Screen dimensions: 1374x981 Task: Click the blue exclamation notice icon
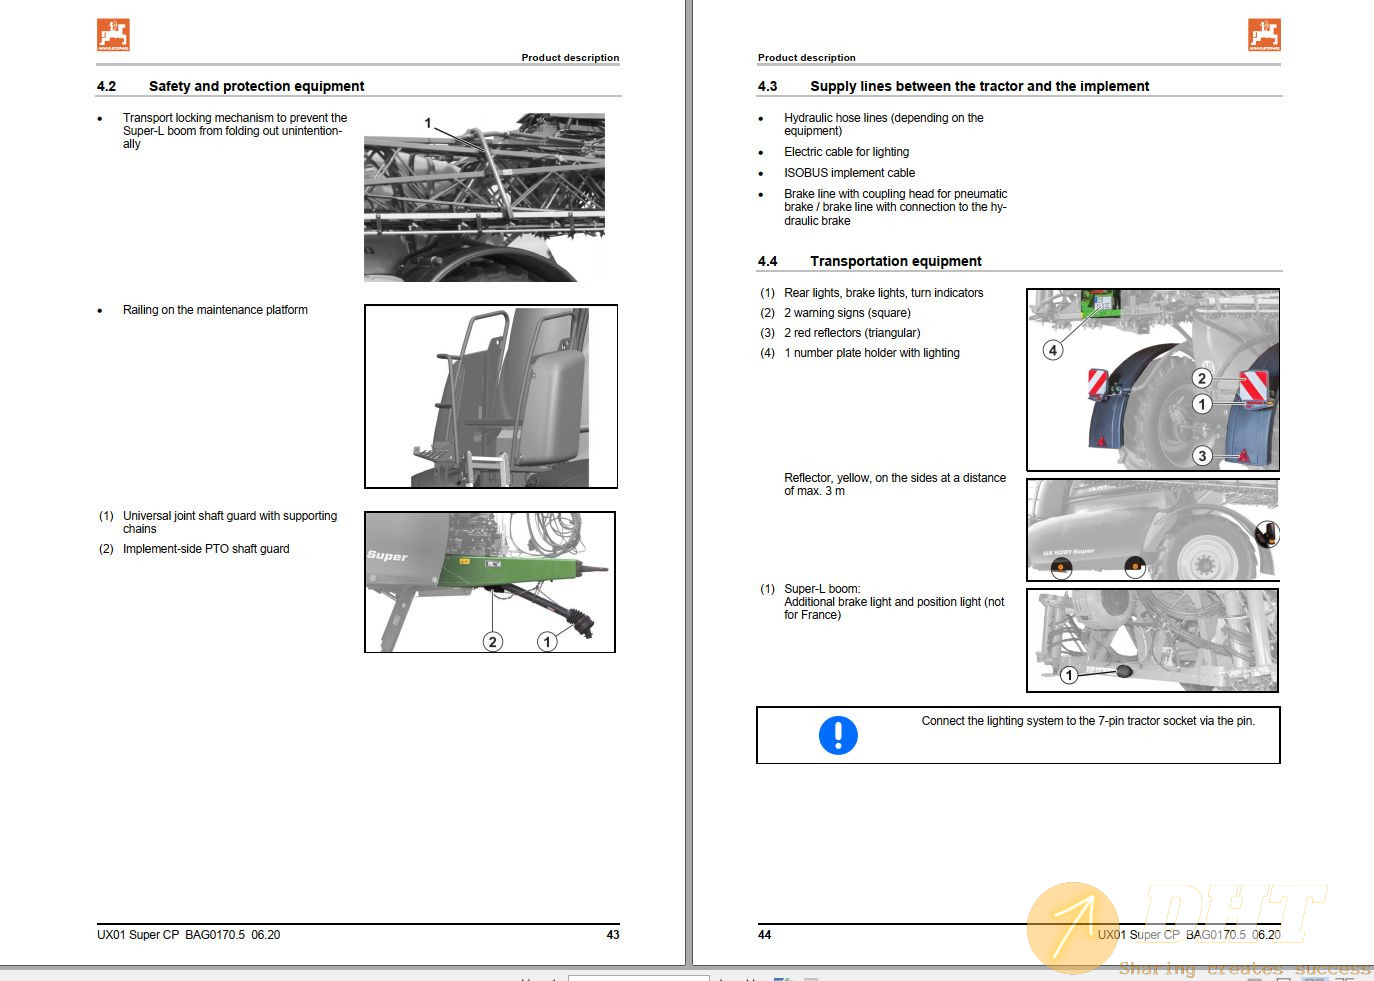click(x=838, y=735)
